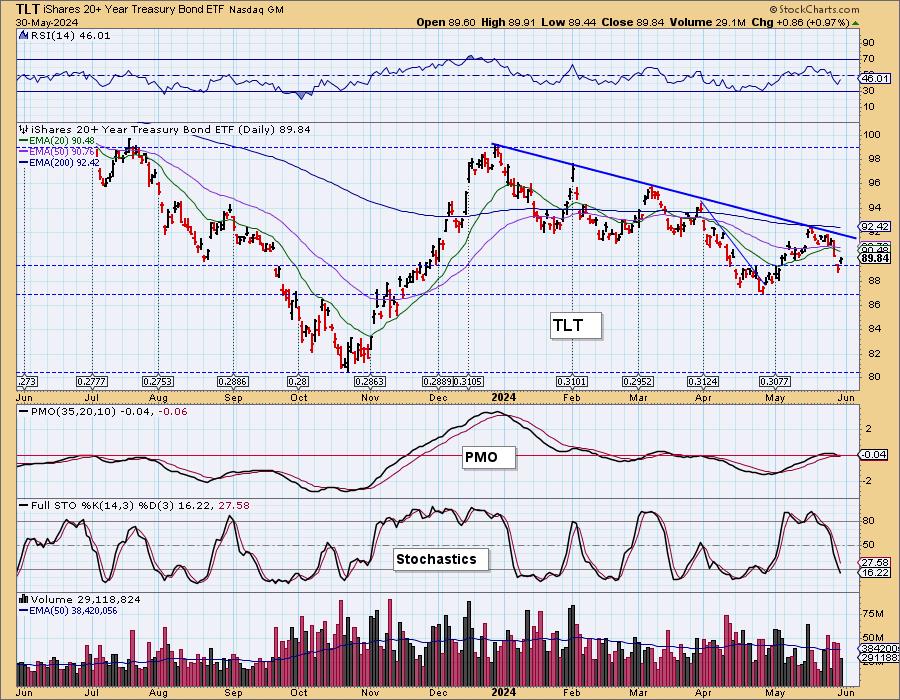The width and height of the screenshot is (900, 700).
Task: Click the blue declining trendline on price chart
Action: tap(674, 190)
